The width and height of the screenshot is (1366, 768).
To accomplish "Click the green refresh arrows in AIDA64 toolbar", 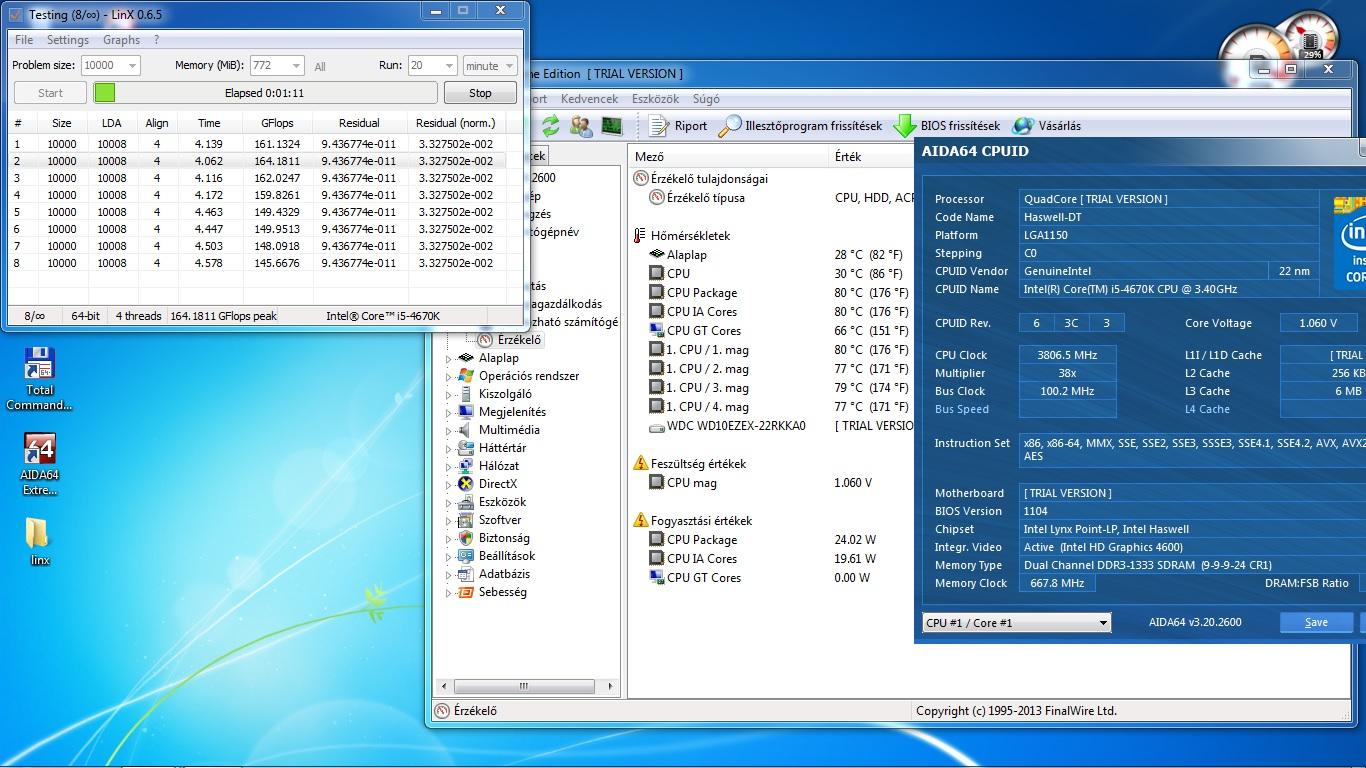I will [550, 125].
